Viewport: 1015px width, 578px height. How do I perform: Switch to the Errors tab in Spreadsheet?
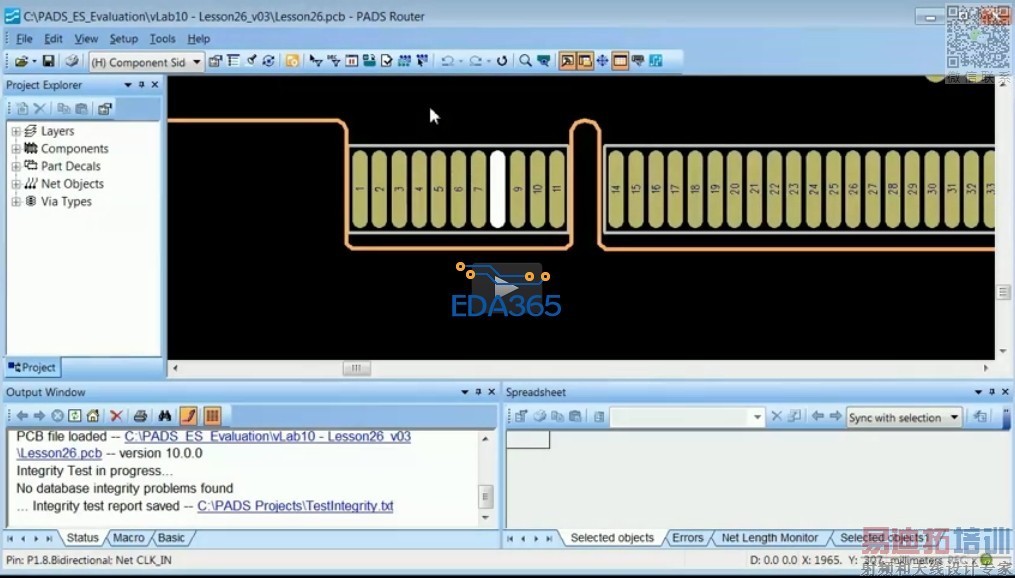(x=687, y=538)
